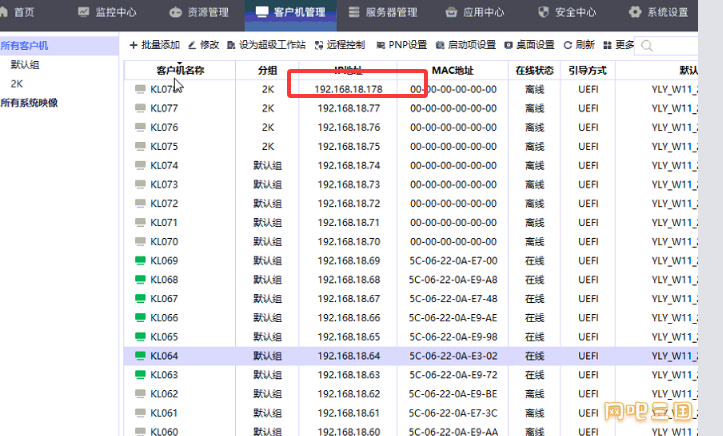Screen dimensions: 723x436
Task: Open 桌面设置
Action: [529, 45]
